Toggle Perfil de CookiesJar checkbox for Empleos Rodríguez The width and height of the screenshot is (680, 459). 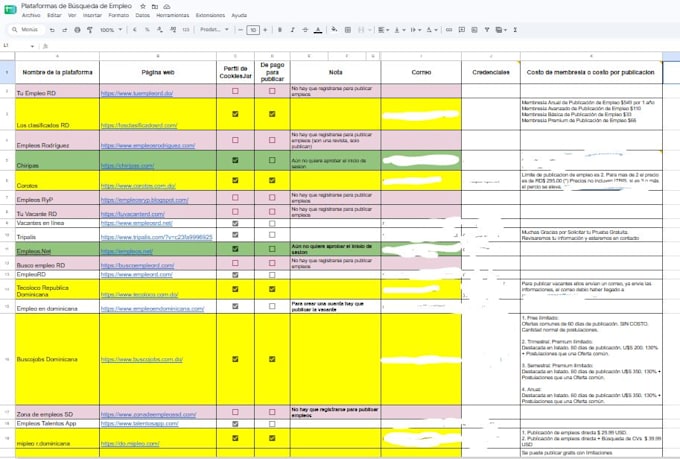[235, 140]
